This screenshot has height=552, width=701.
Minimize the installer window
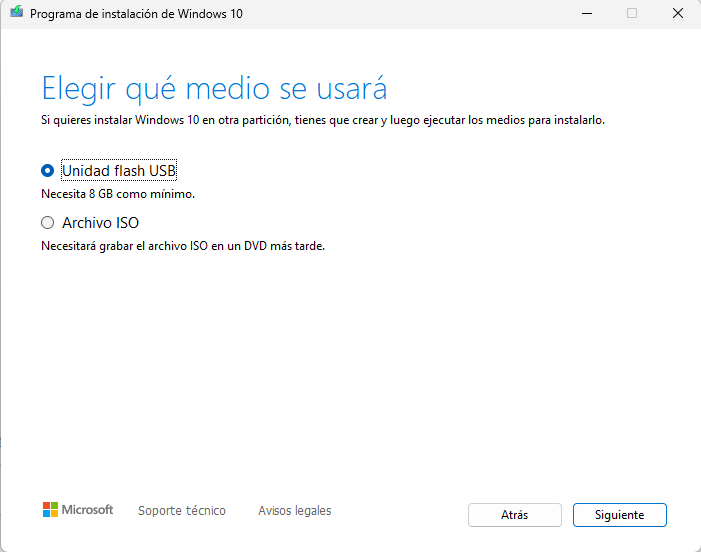(587, 13)
